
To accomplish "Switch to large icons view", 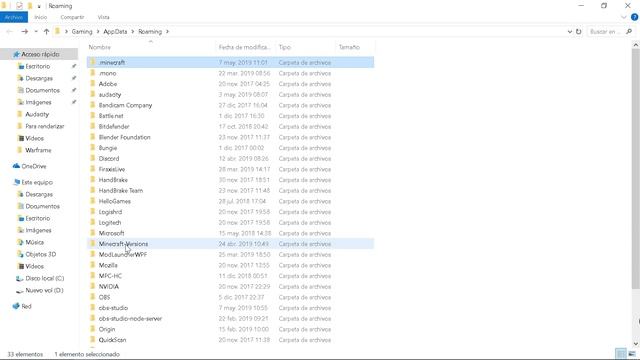I will pos(632,354).
